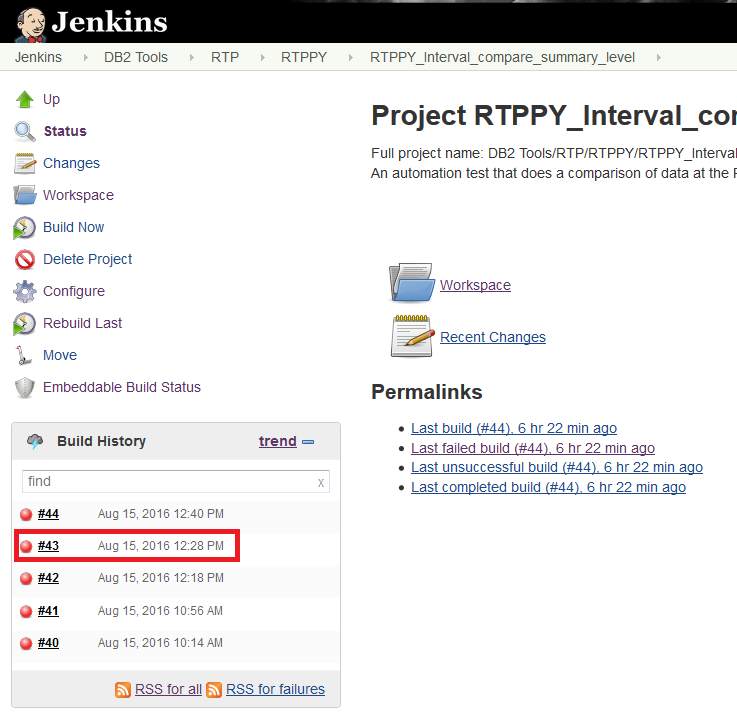This screenshot has height=717, width=737.
Task: Click the red status ball of build #41
Action: pos(26,611)
